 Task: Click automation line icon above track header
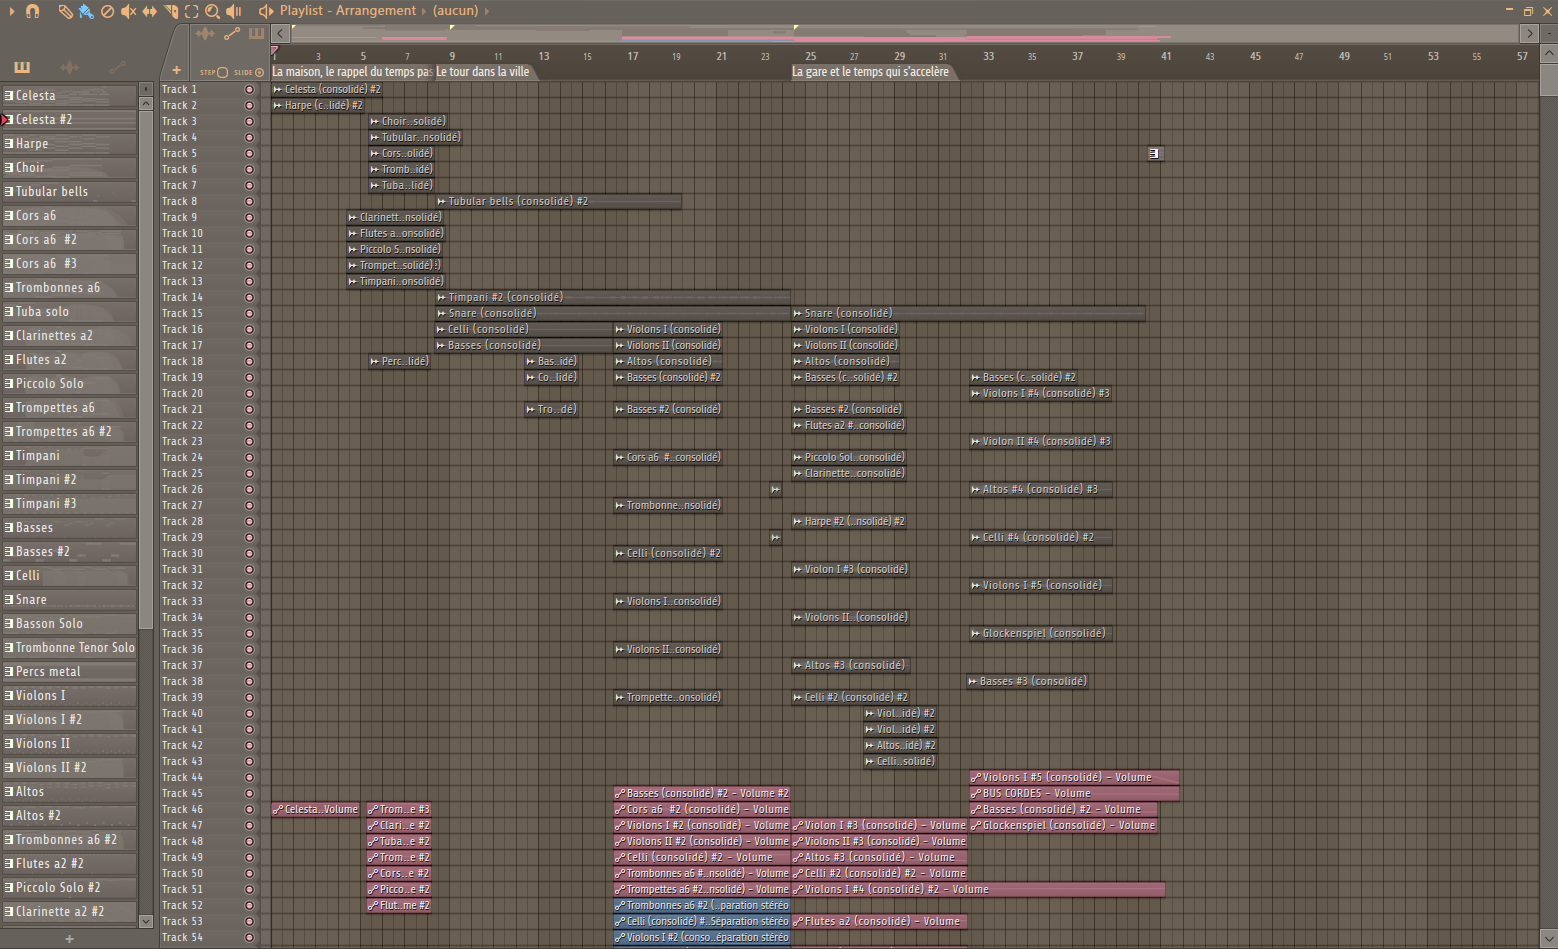pyautogui.click(x=231, y=34)
